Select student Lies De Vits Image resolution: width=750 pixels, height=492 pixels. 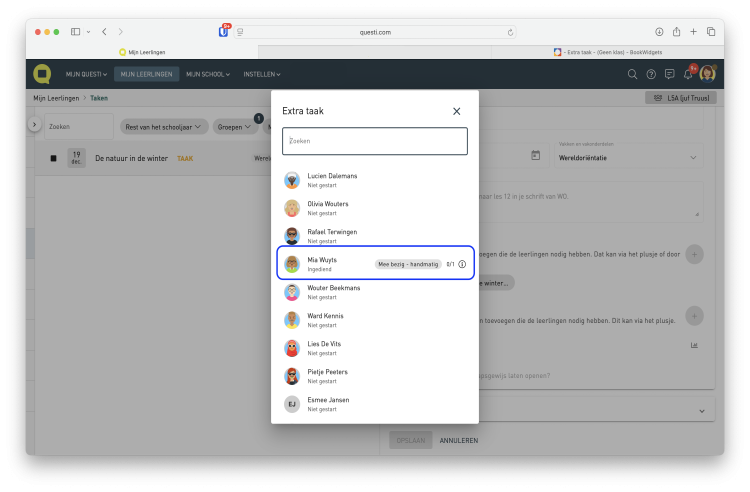tap(375, 348)
